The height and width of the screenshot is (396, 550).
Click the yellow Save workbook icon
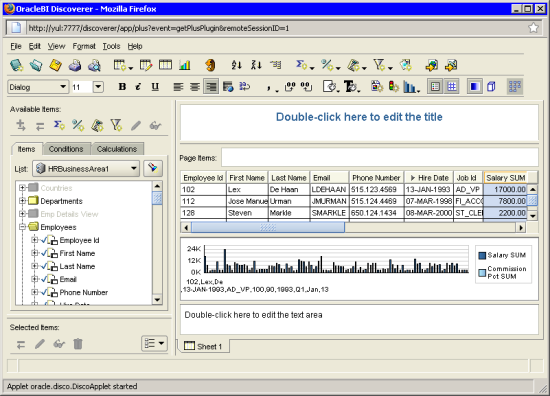[55, 65]
